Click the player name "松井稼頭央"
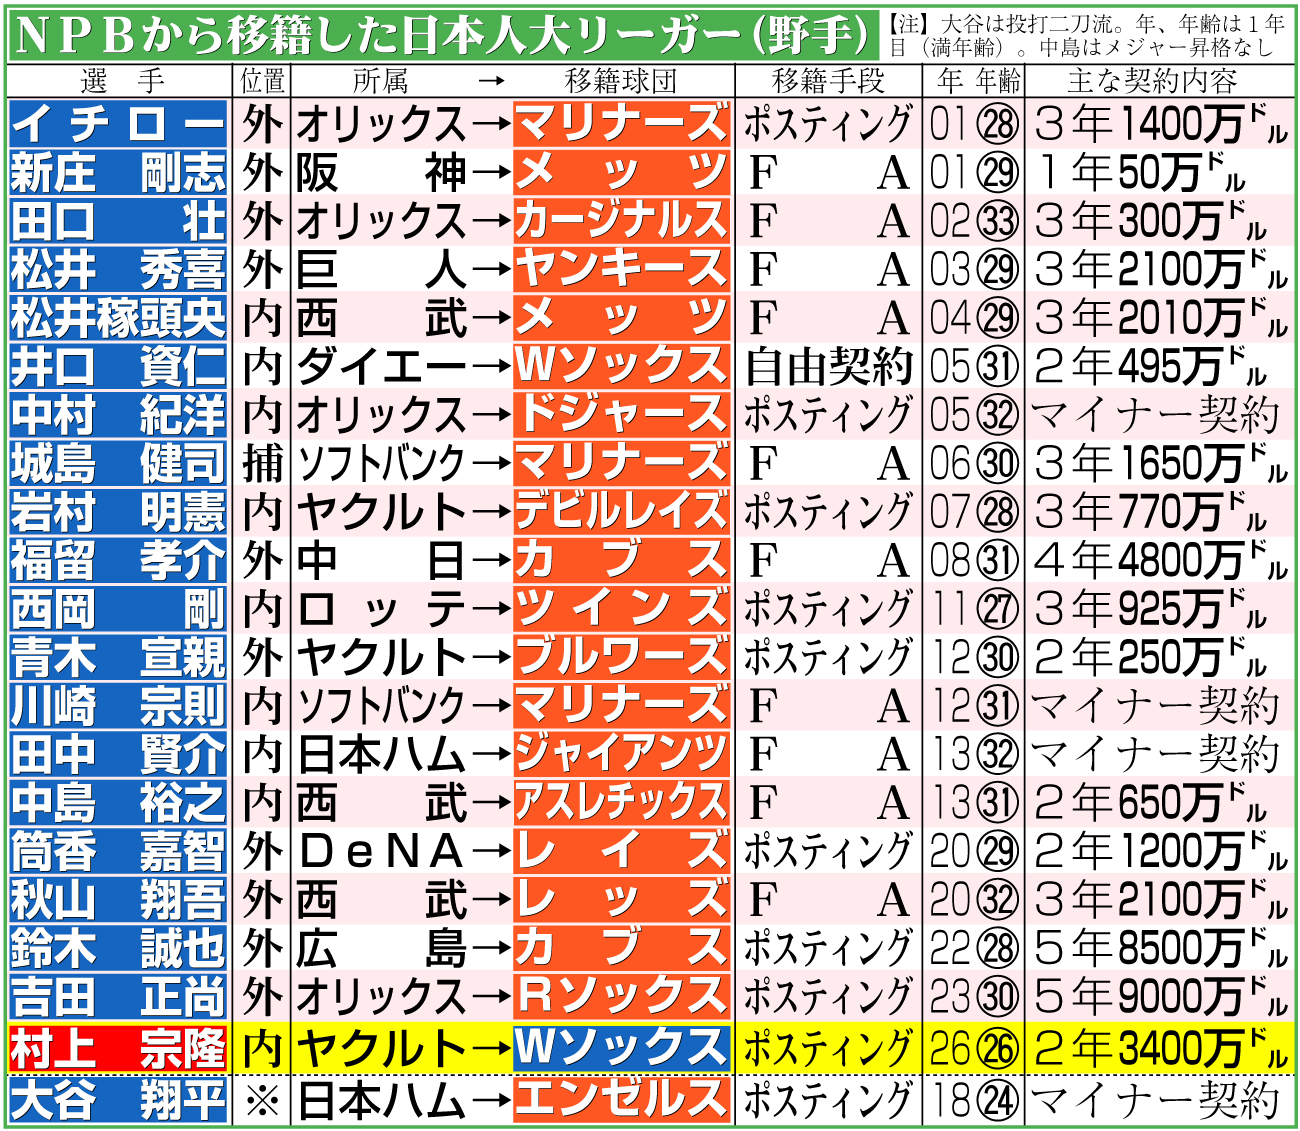 pyautogui.click(x=119, y=317)
